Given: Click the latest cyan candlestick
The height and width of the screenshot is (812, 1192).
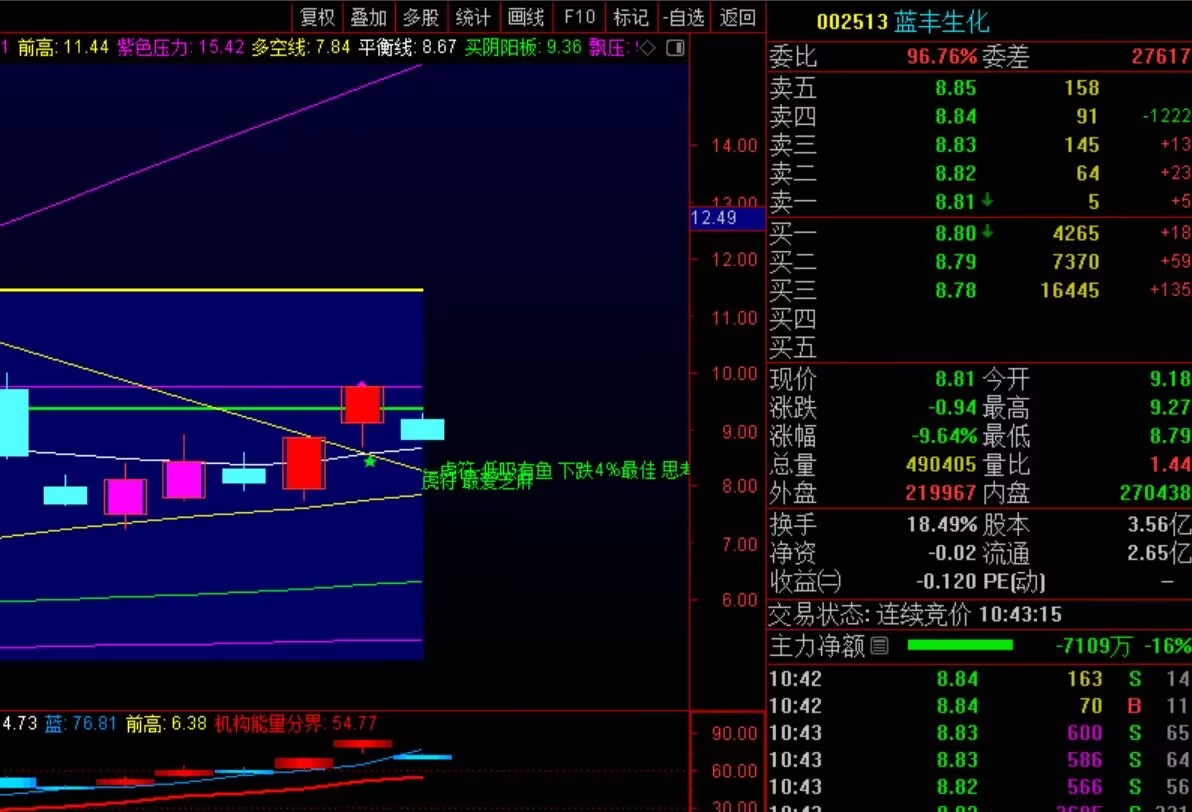Looking at the screenshot, I should point(423,429).
